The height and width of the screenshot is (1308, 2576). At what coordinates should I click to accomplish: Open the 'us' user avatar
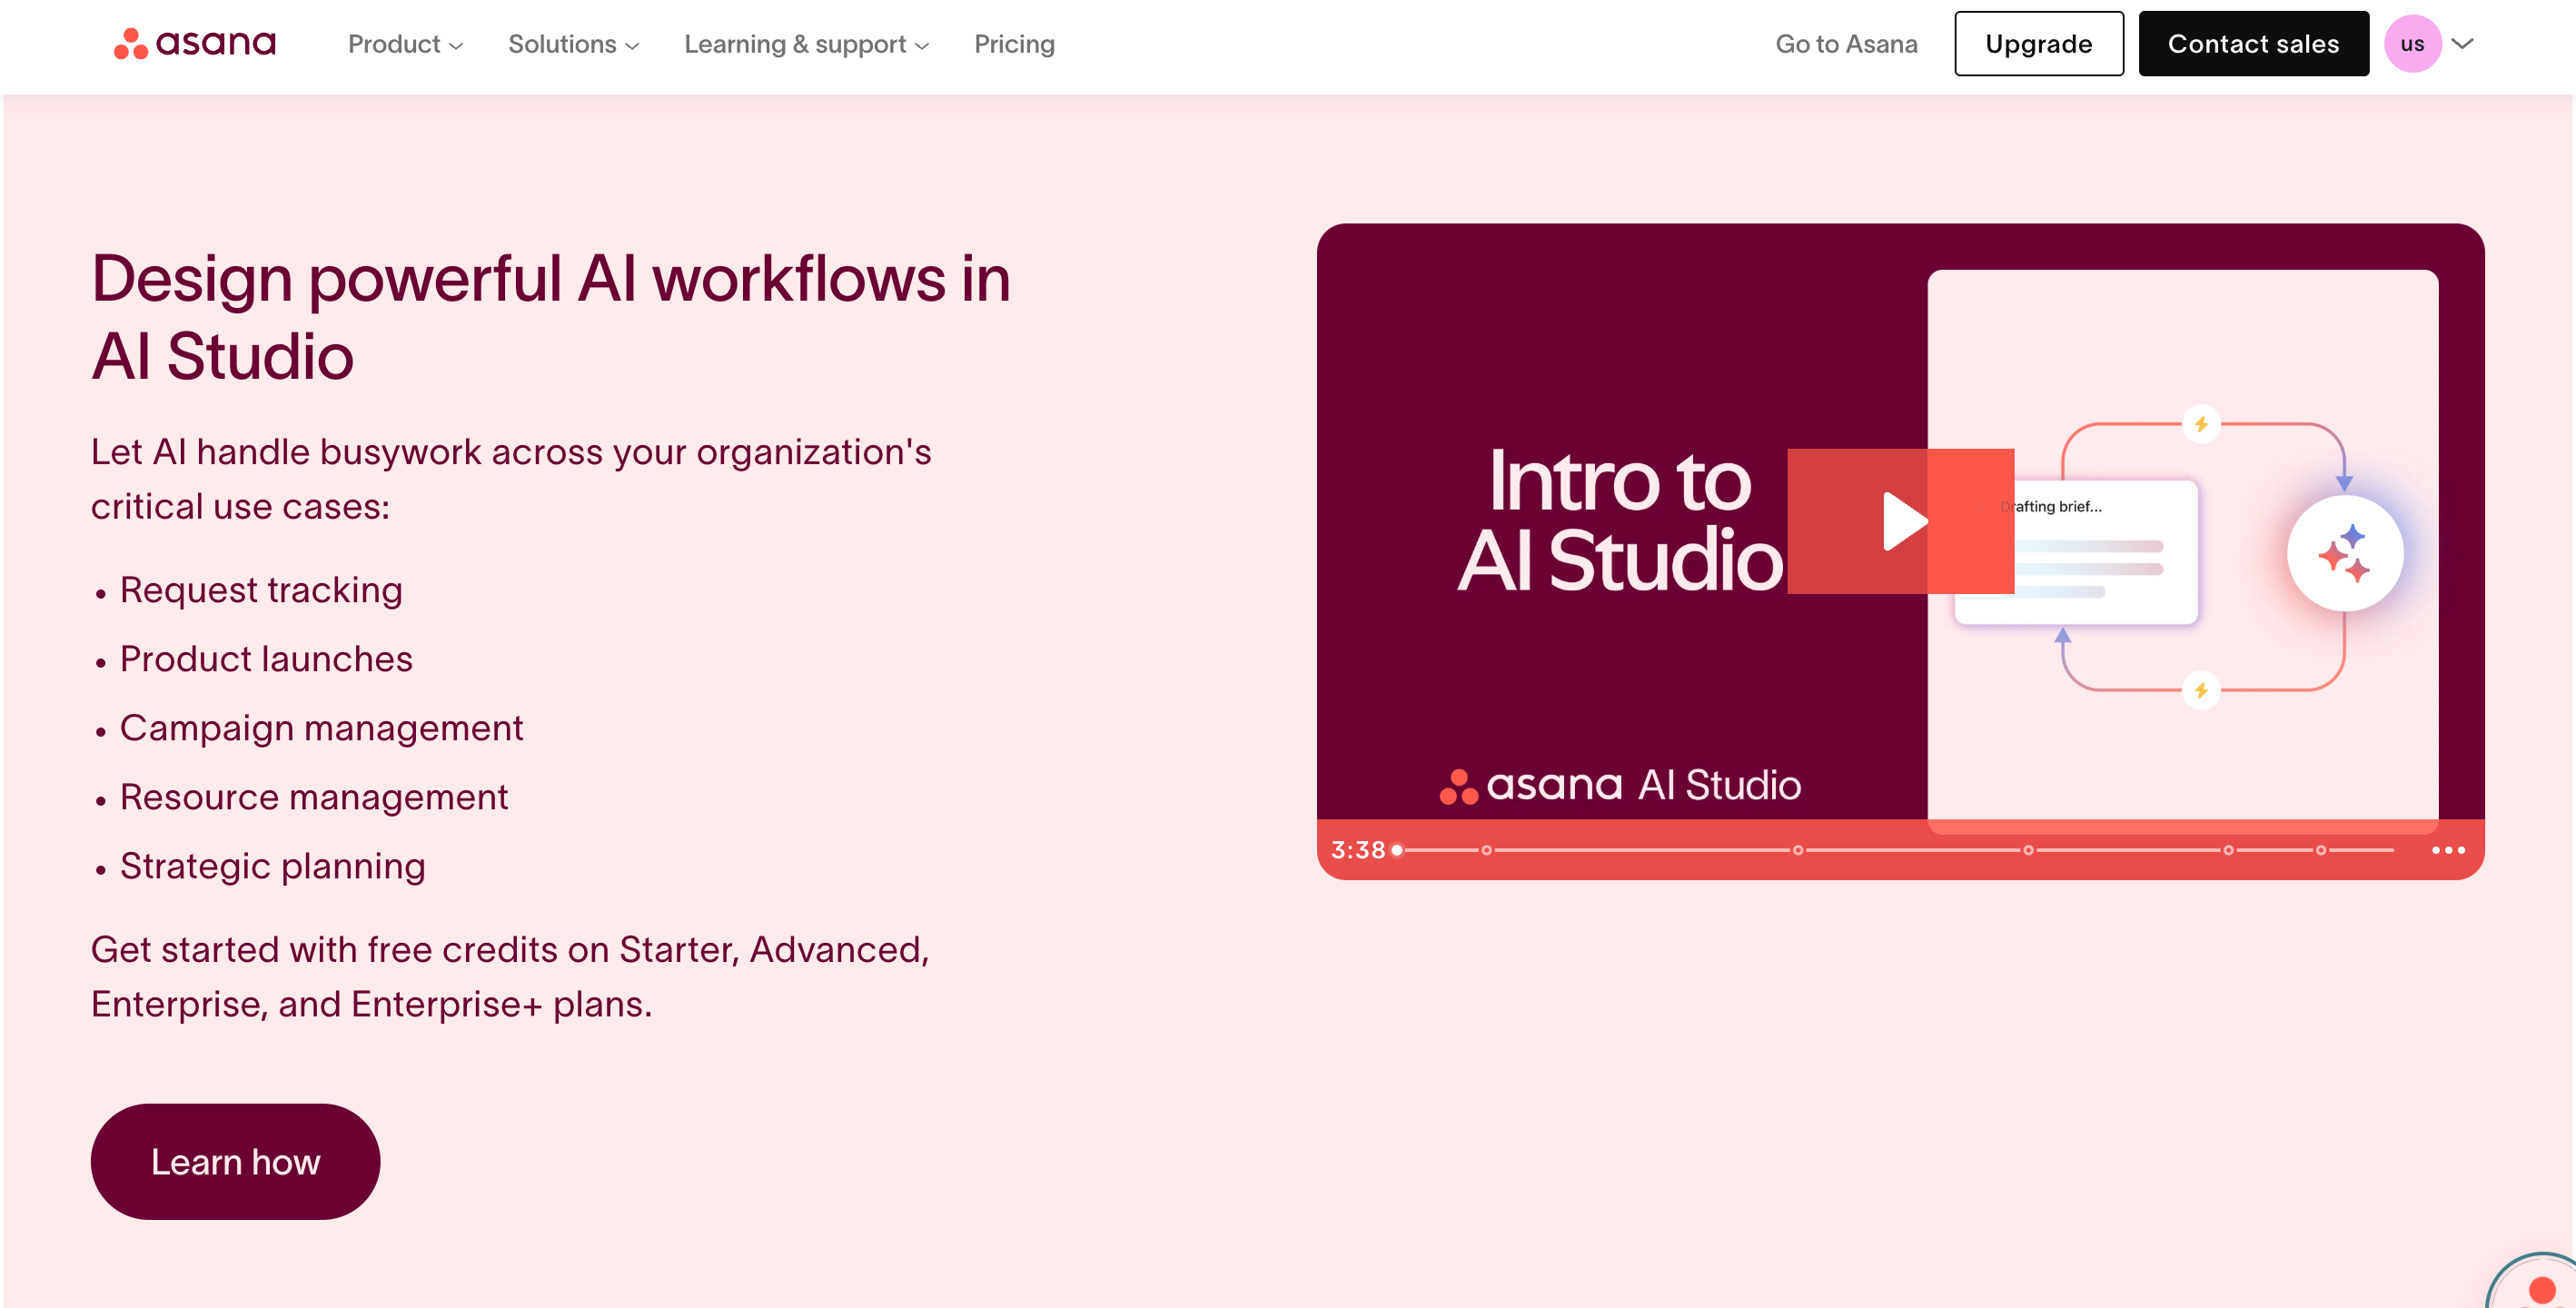coord(2412,44)
